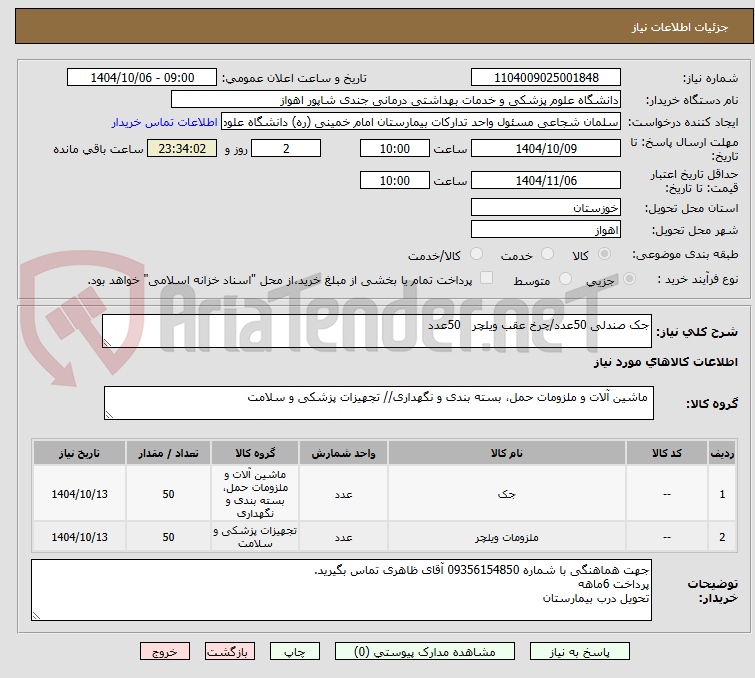This screenshot has height=678, width=755.
Task: Click the ردیف column header
Action: [x=722, y=453]
